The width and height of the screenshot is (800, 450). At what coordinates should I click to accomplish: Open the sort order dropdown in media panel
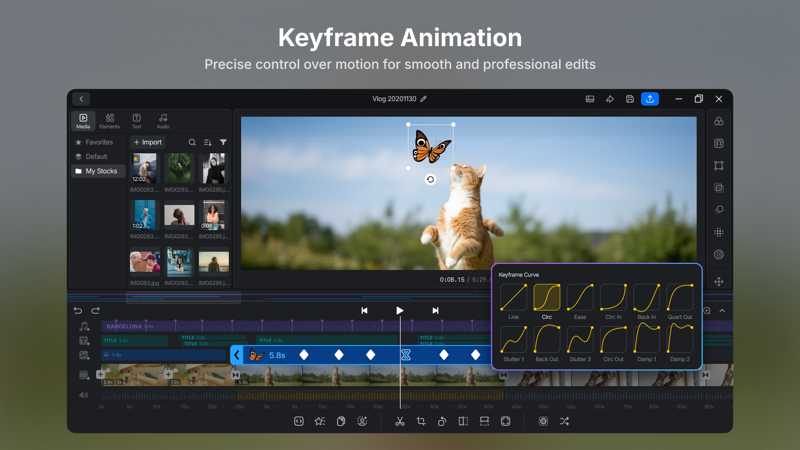208,142
